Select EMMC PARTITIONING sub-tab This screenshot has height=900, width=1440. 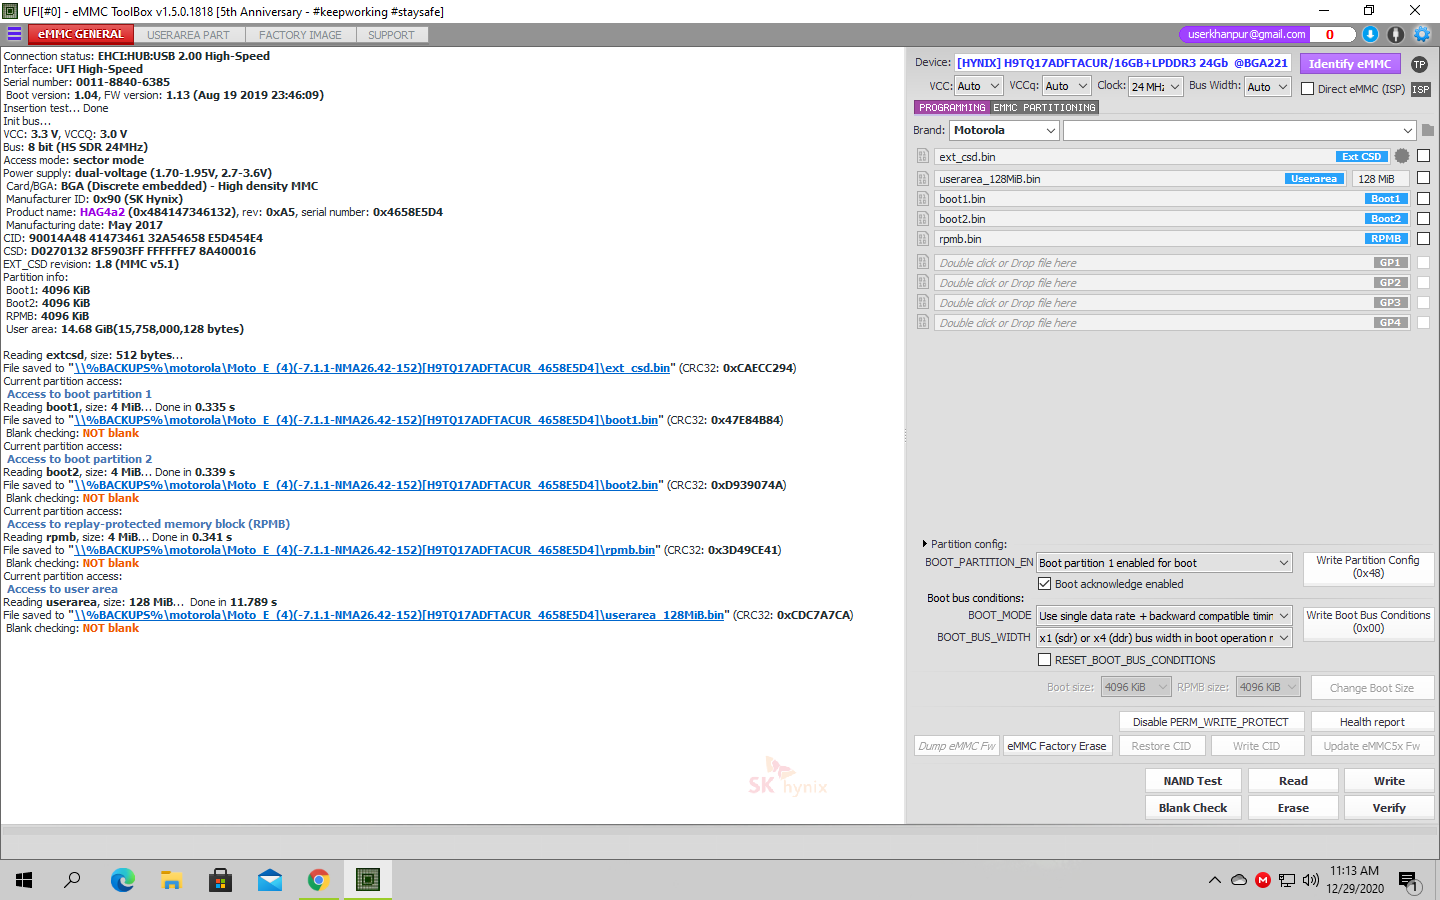pos(1045,107)
